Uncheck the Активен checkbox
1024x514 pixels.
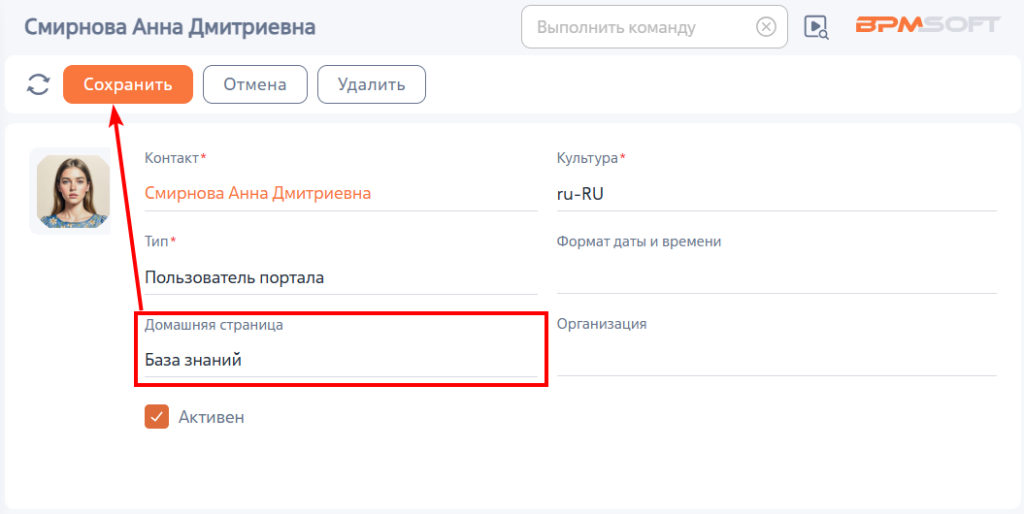point(157,417)
